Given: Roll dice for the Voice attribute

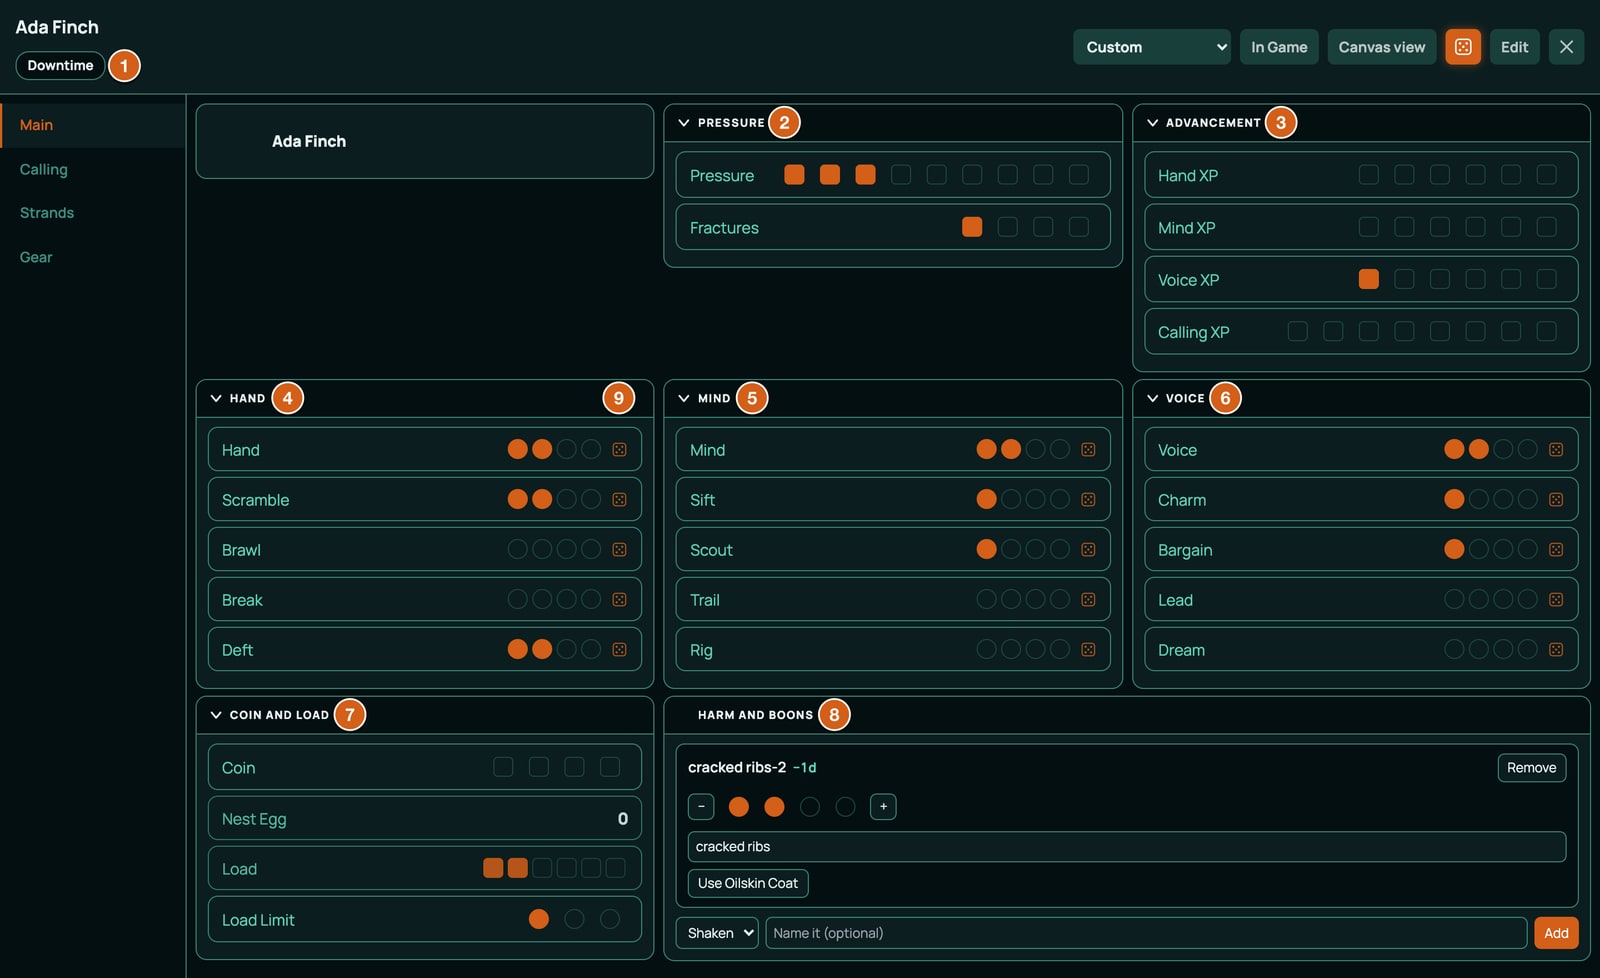Looking at the screenshot, I should pos(1556,450).
